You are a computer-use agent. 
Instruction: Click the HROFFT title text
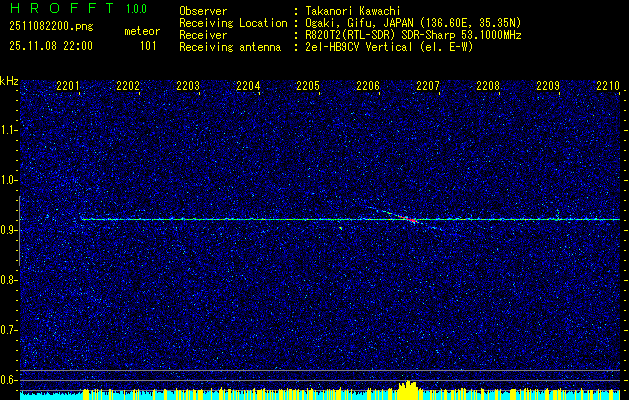click(62, 8)
